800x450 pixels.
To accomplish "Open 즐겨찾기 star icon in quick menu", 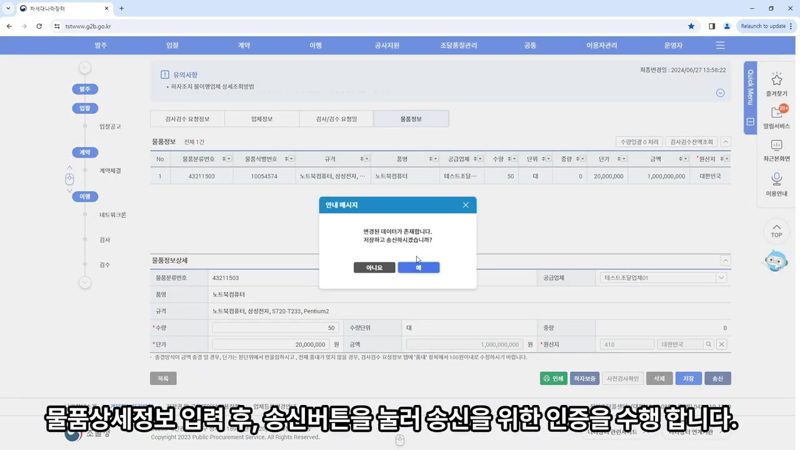I will (776, 84).
